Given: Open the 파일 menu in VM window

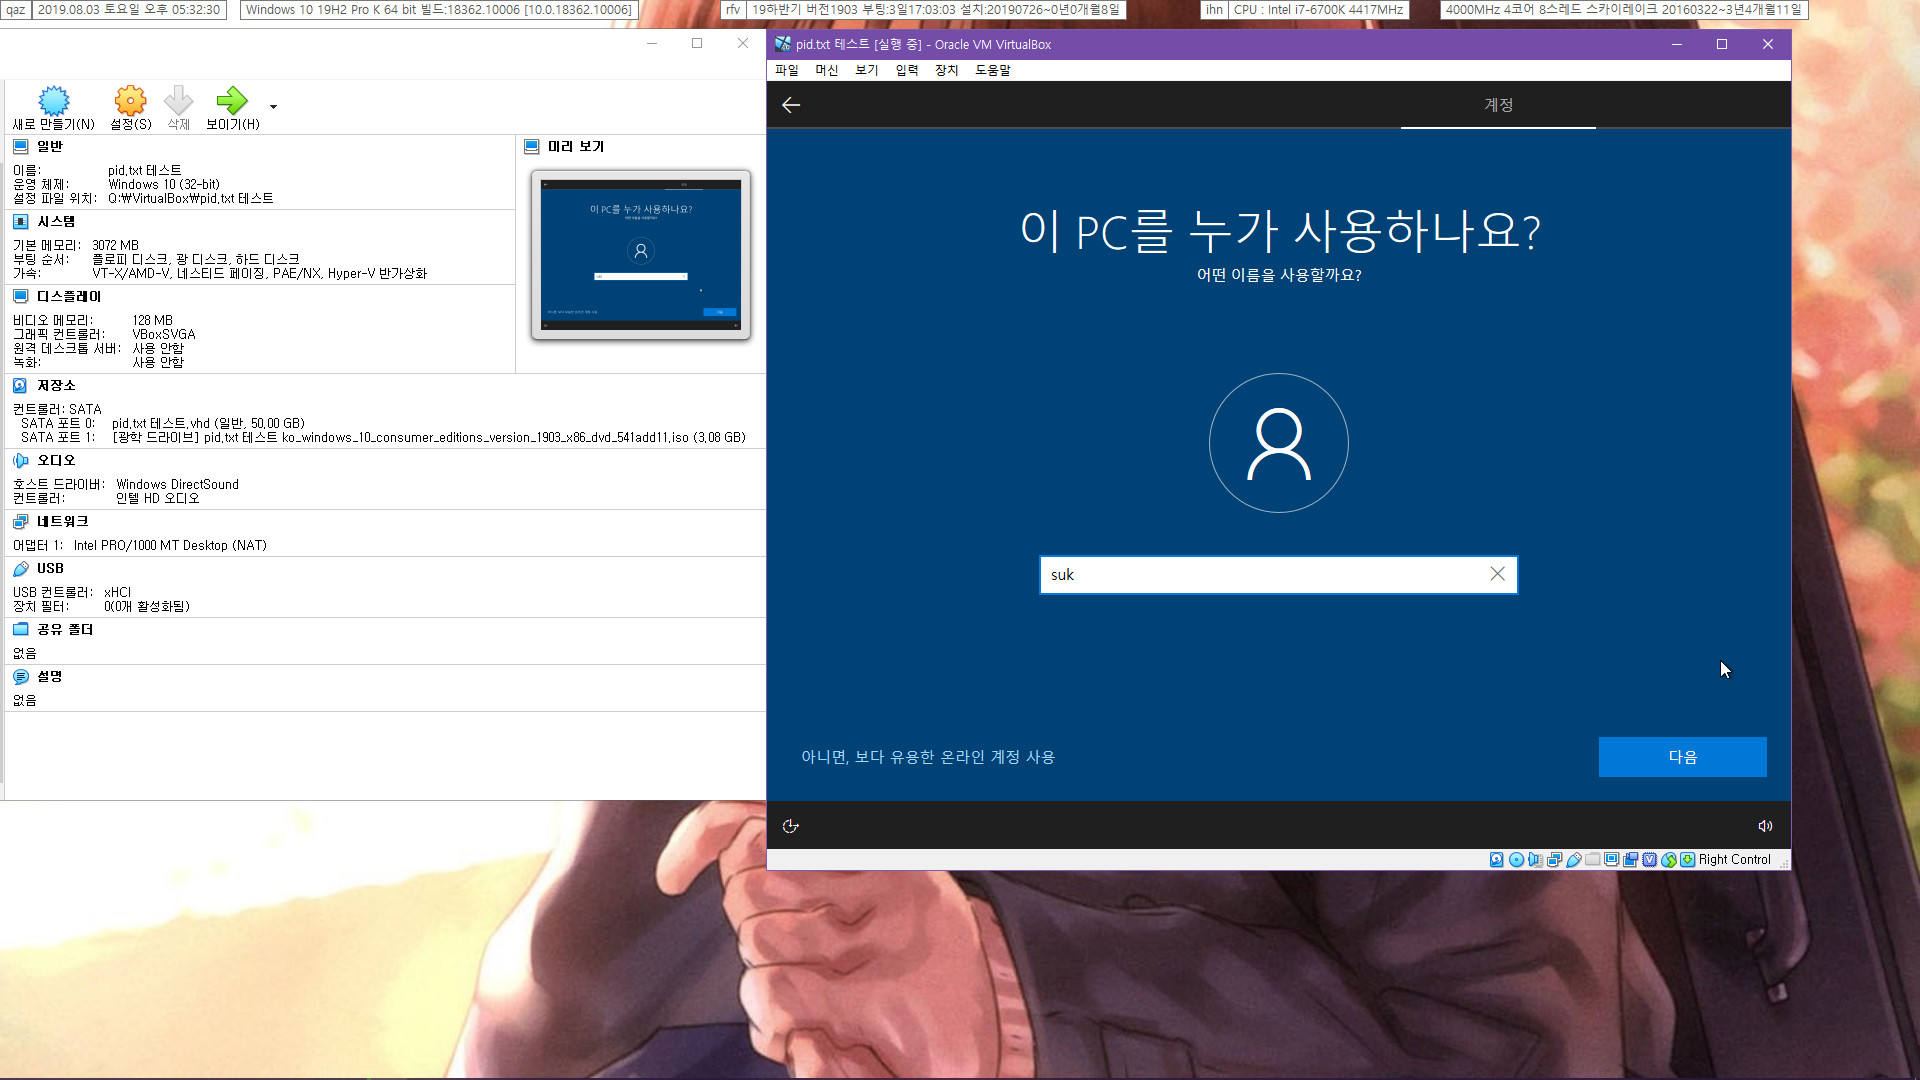Looking at the screenshot, I should coord(787,70).
